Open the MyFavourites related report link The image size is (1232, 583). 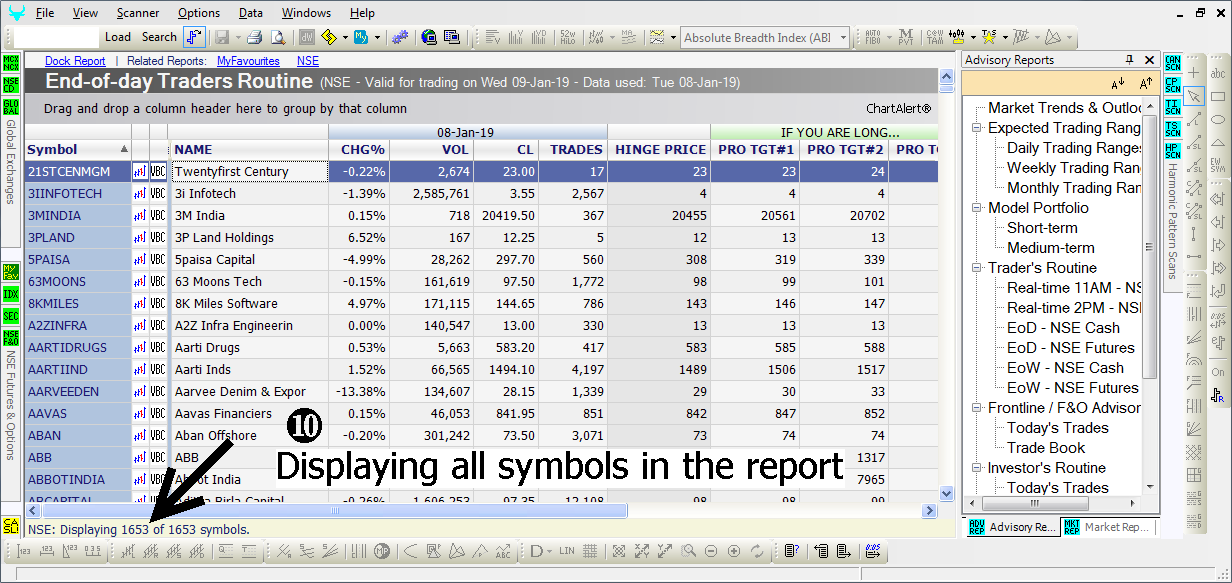tap(248, 61)
